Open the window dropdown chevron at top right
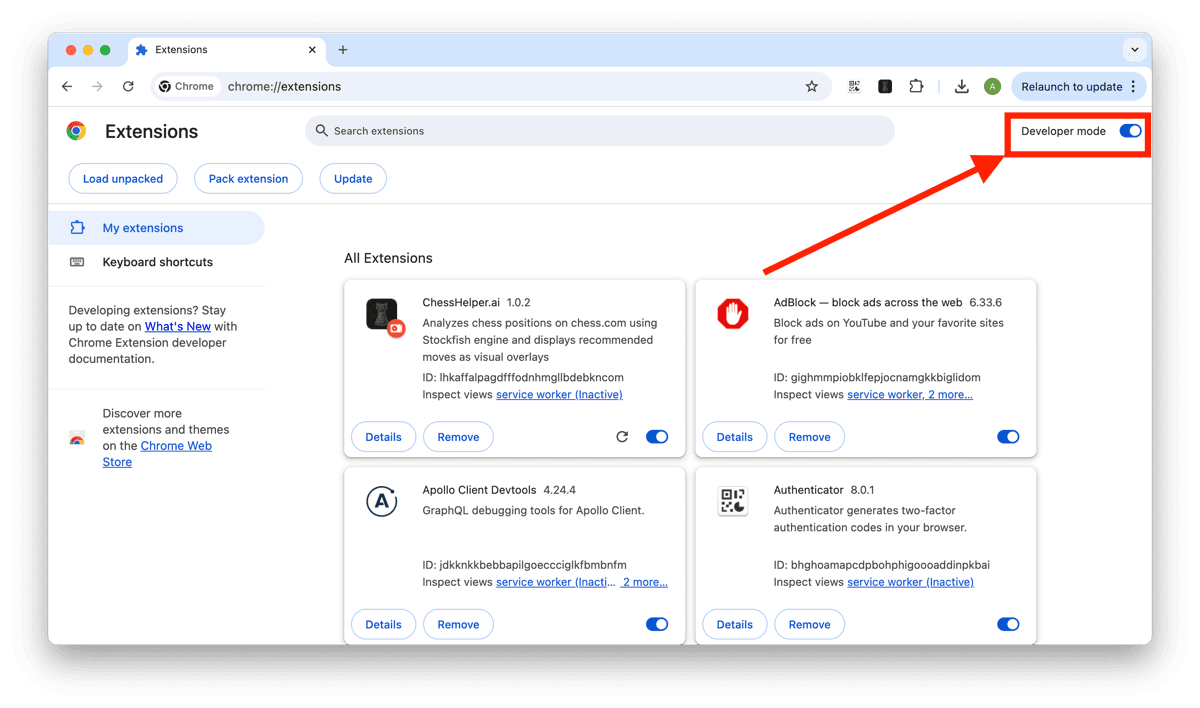The height and width of the screenshot is (708, 1200). 1134,49
